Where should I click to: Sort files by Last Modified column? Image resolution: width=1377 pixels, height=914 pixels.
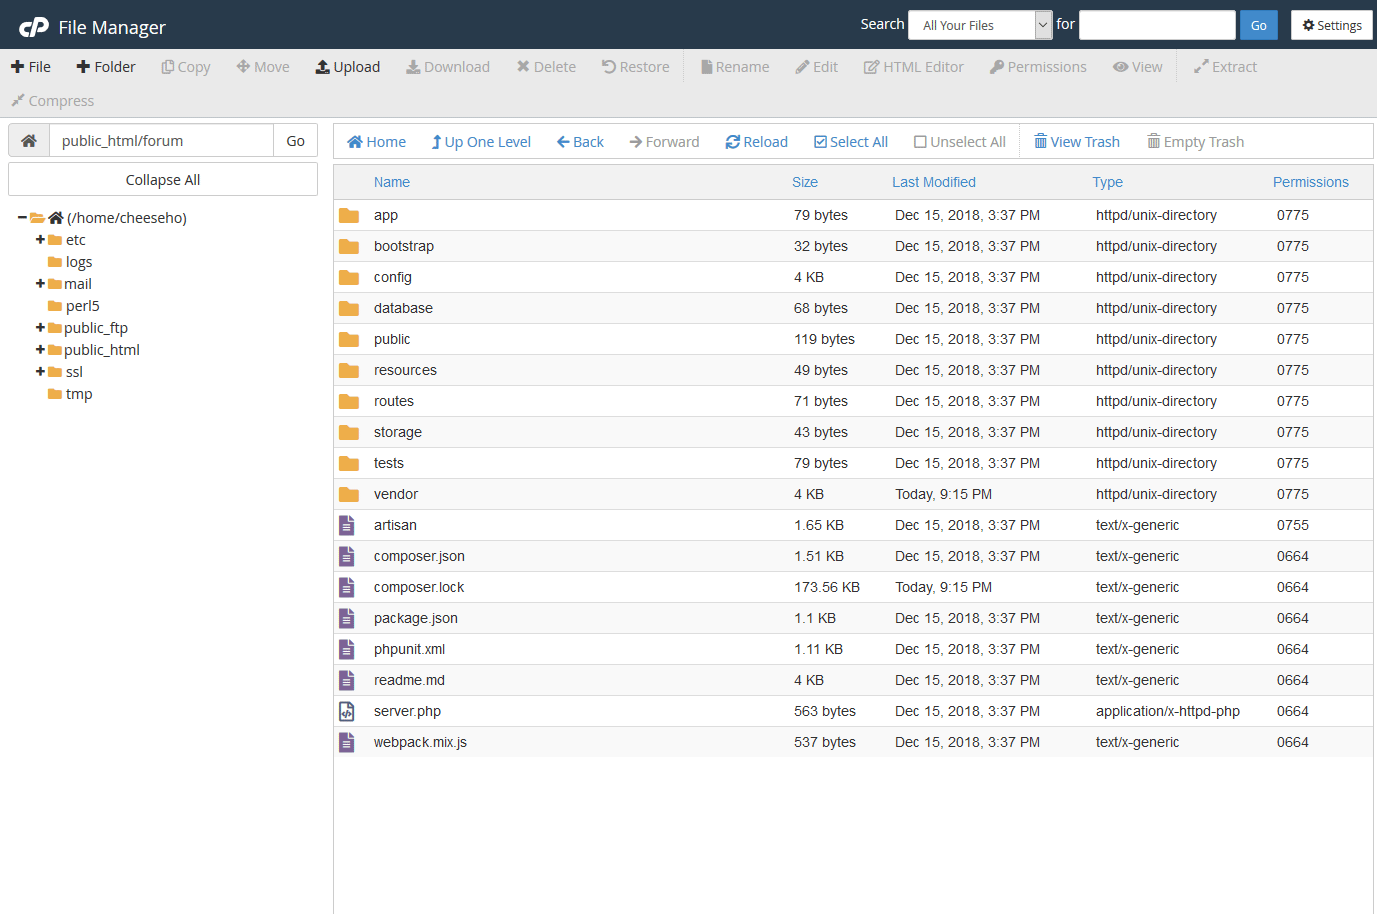[933, 182]
